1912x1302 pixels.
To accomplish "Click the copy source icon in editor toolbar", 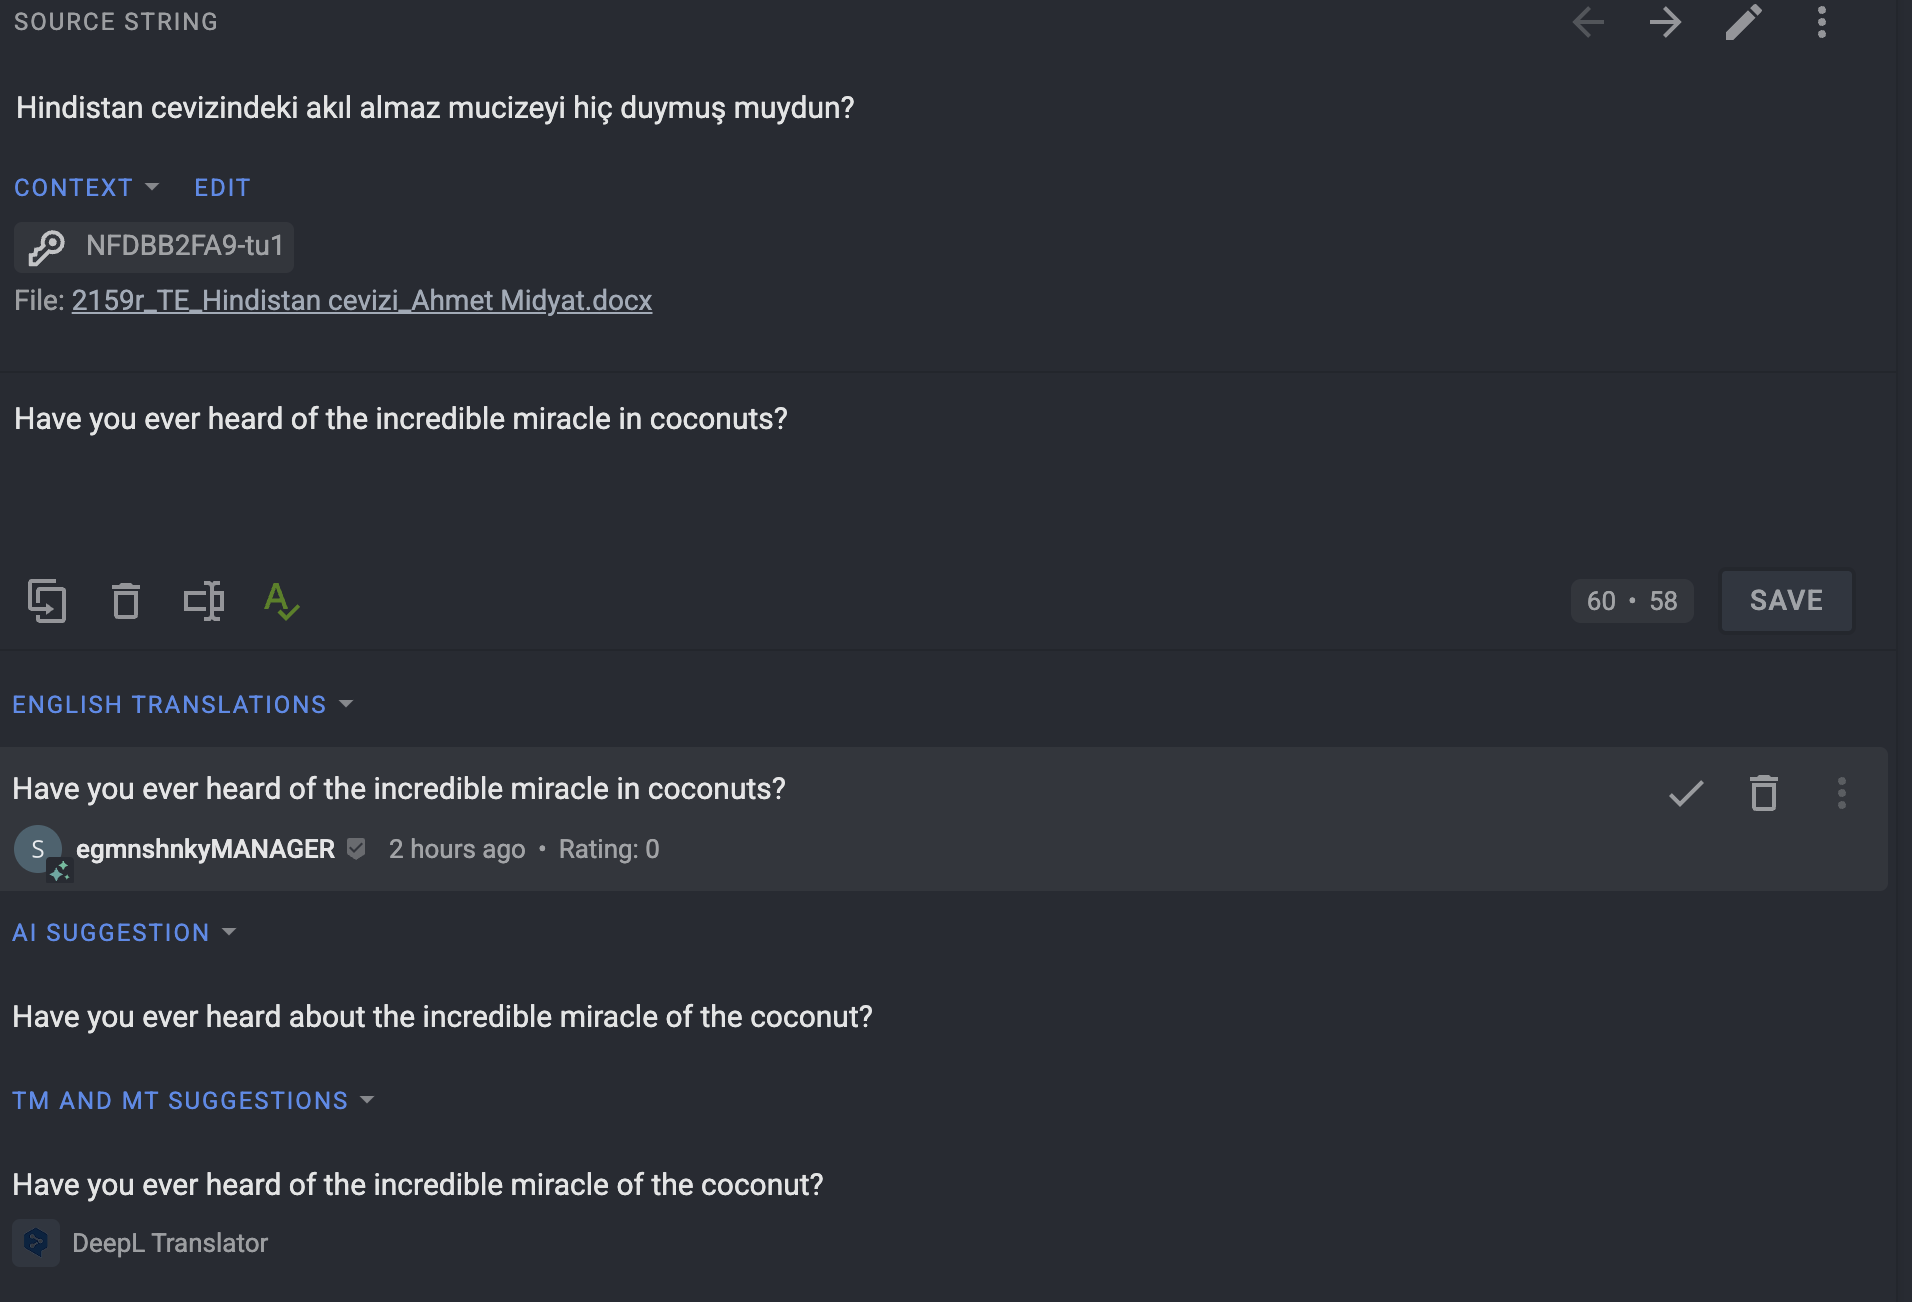I will (x=47, y=601).
